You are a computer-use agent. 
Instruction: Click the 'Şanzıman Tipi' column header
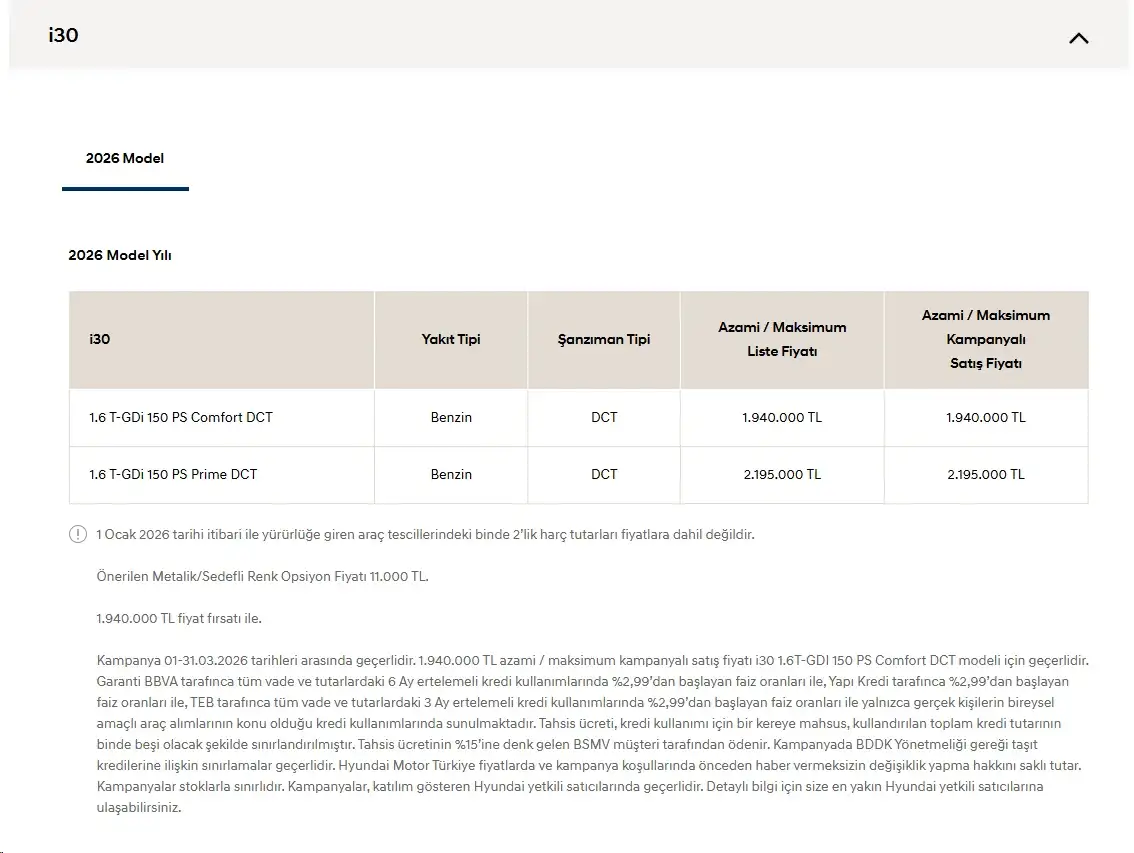[x=604, y=339]
